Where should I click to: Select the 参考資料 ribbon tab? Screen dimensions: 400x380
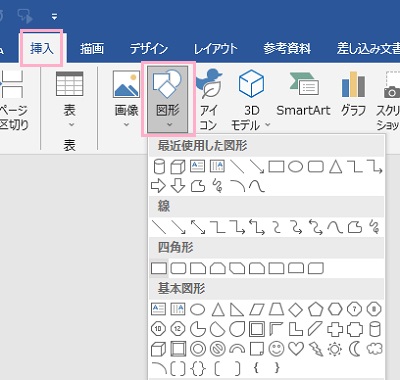point(287,49)
